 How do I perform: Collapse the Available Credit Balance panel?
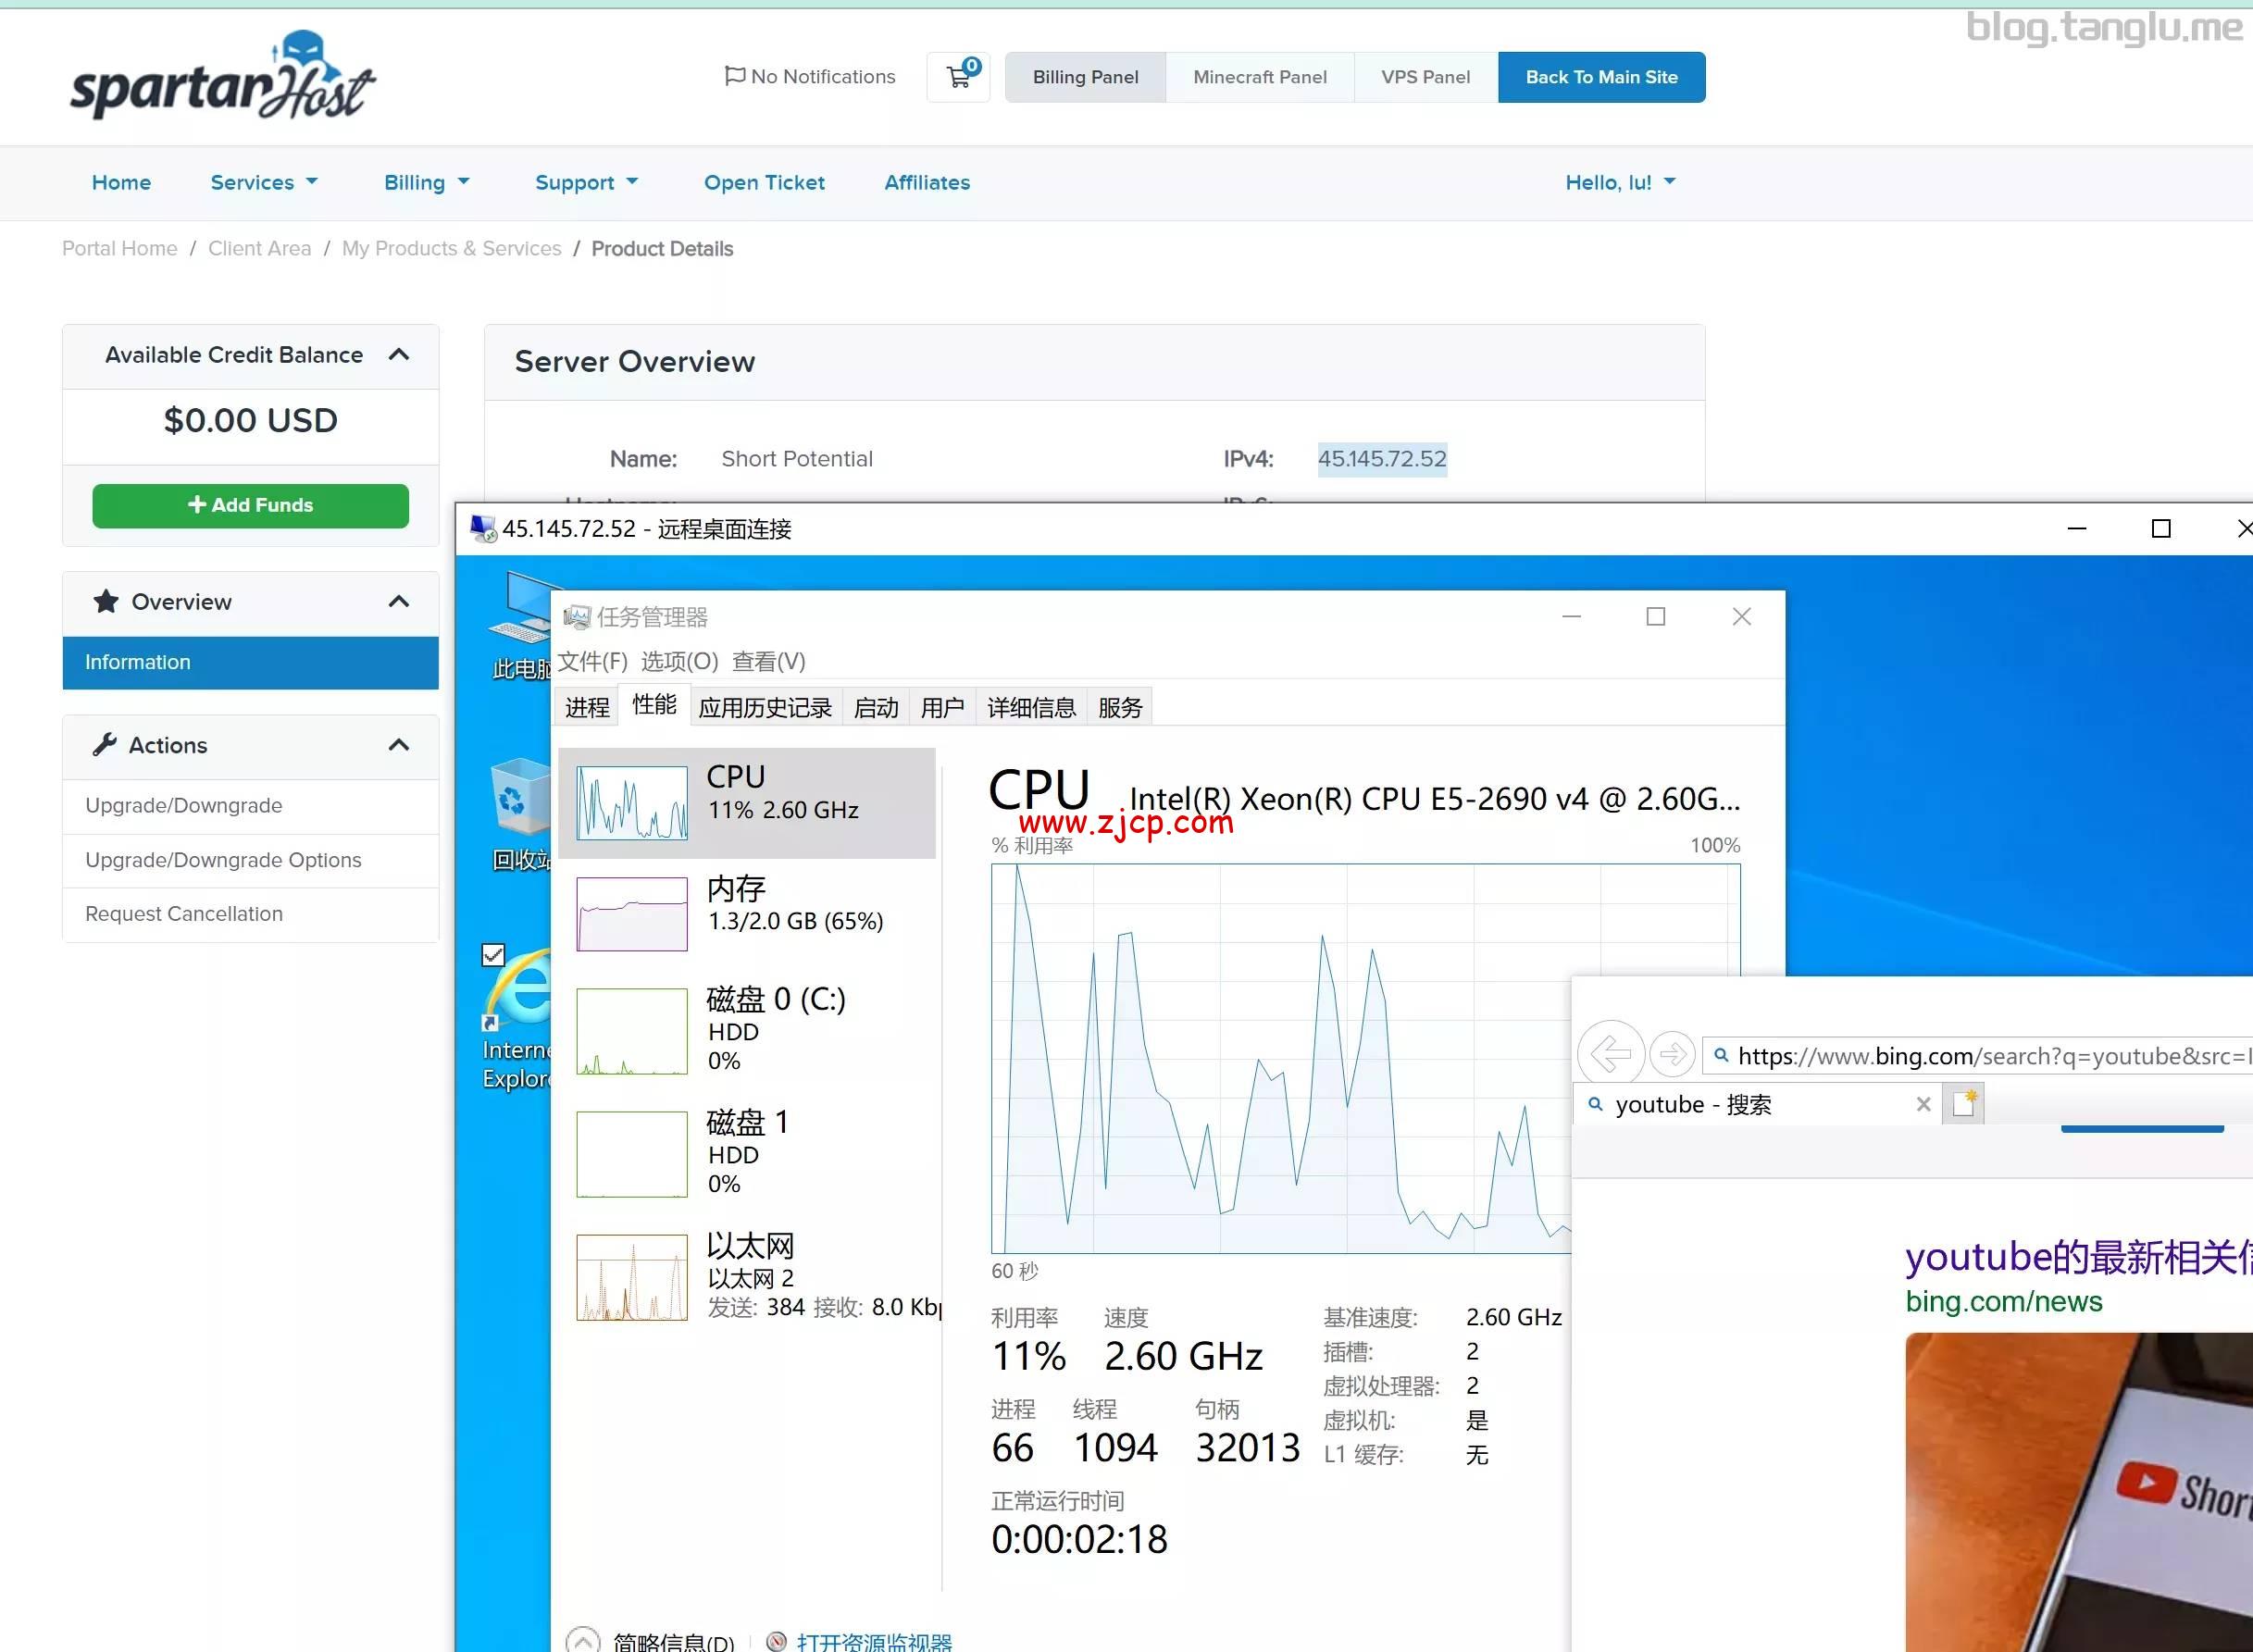point(399,355)
